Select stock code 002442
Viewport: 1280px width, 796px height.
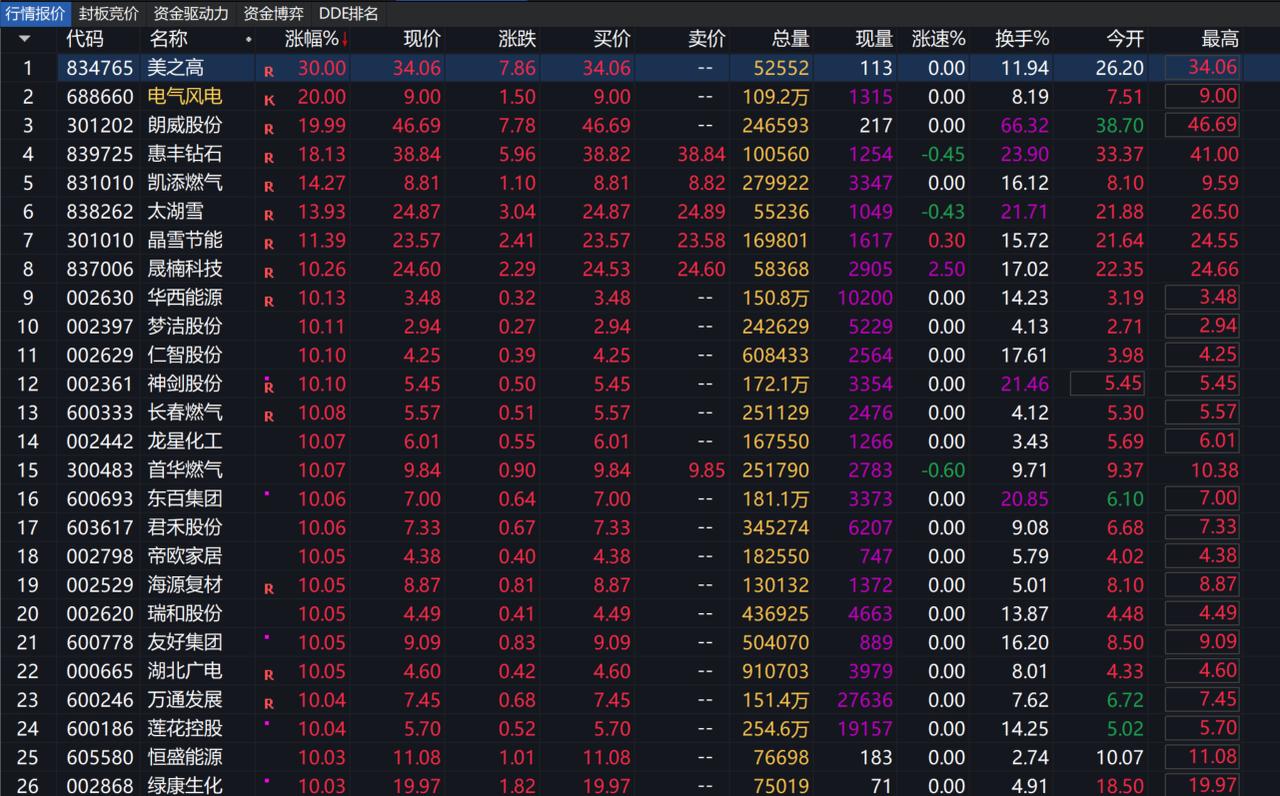(x=100, y=441)
